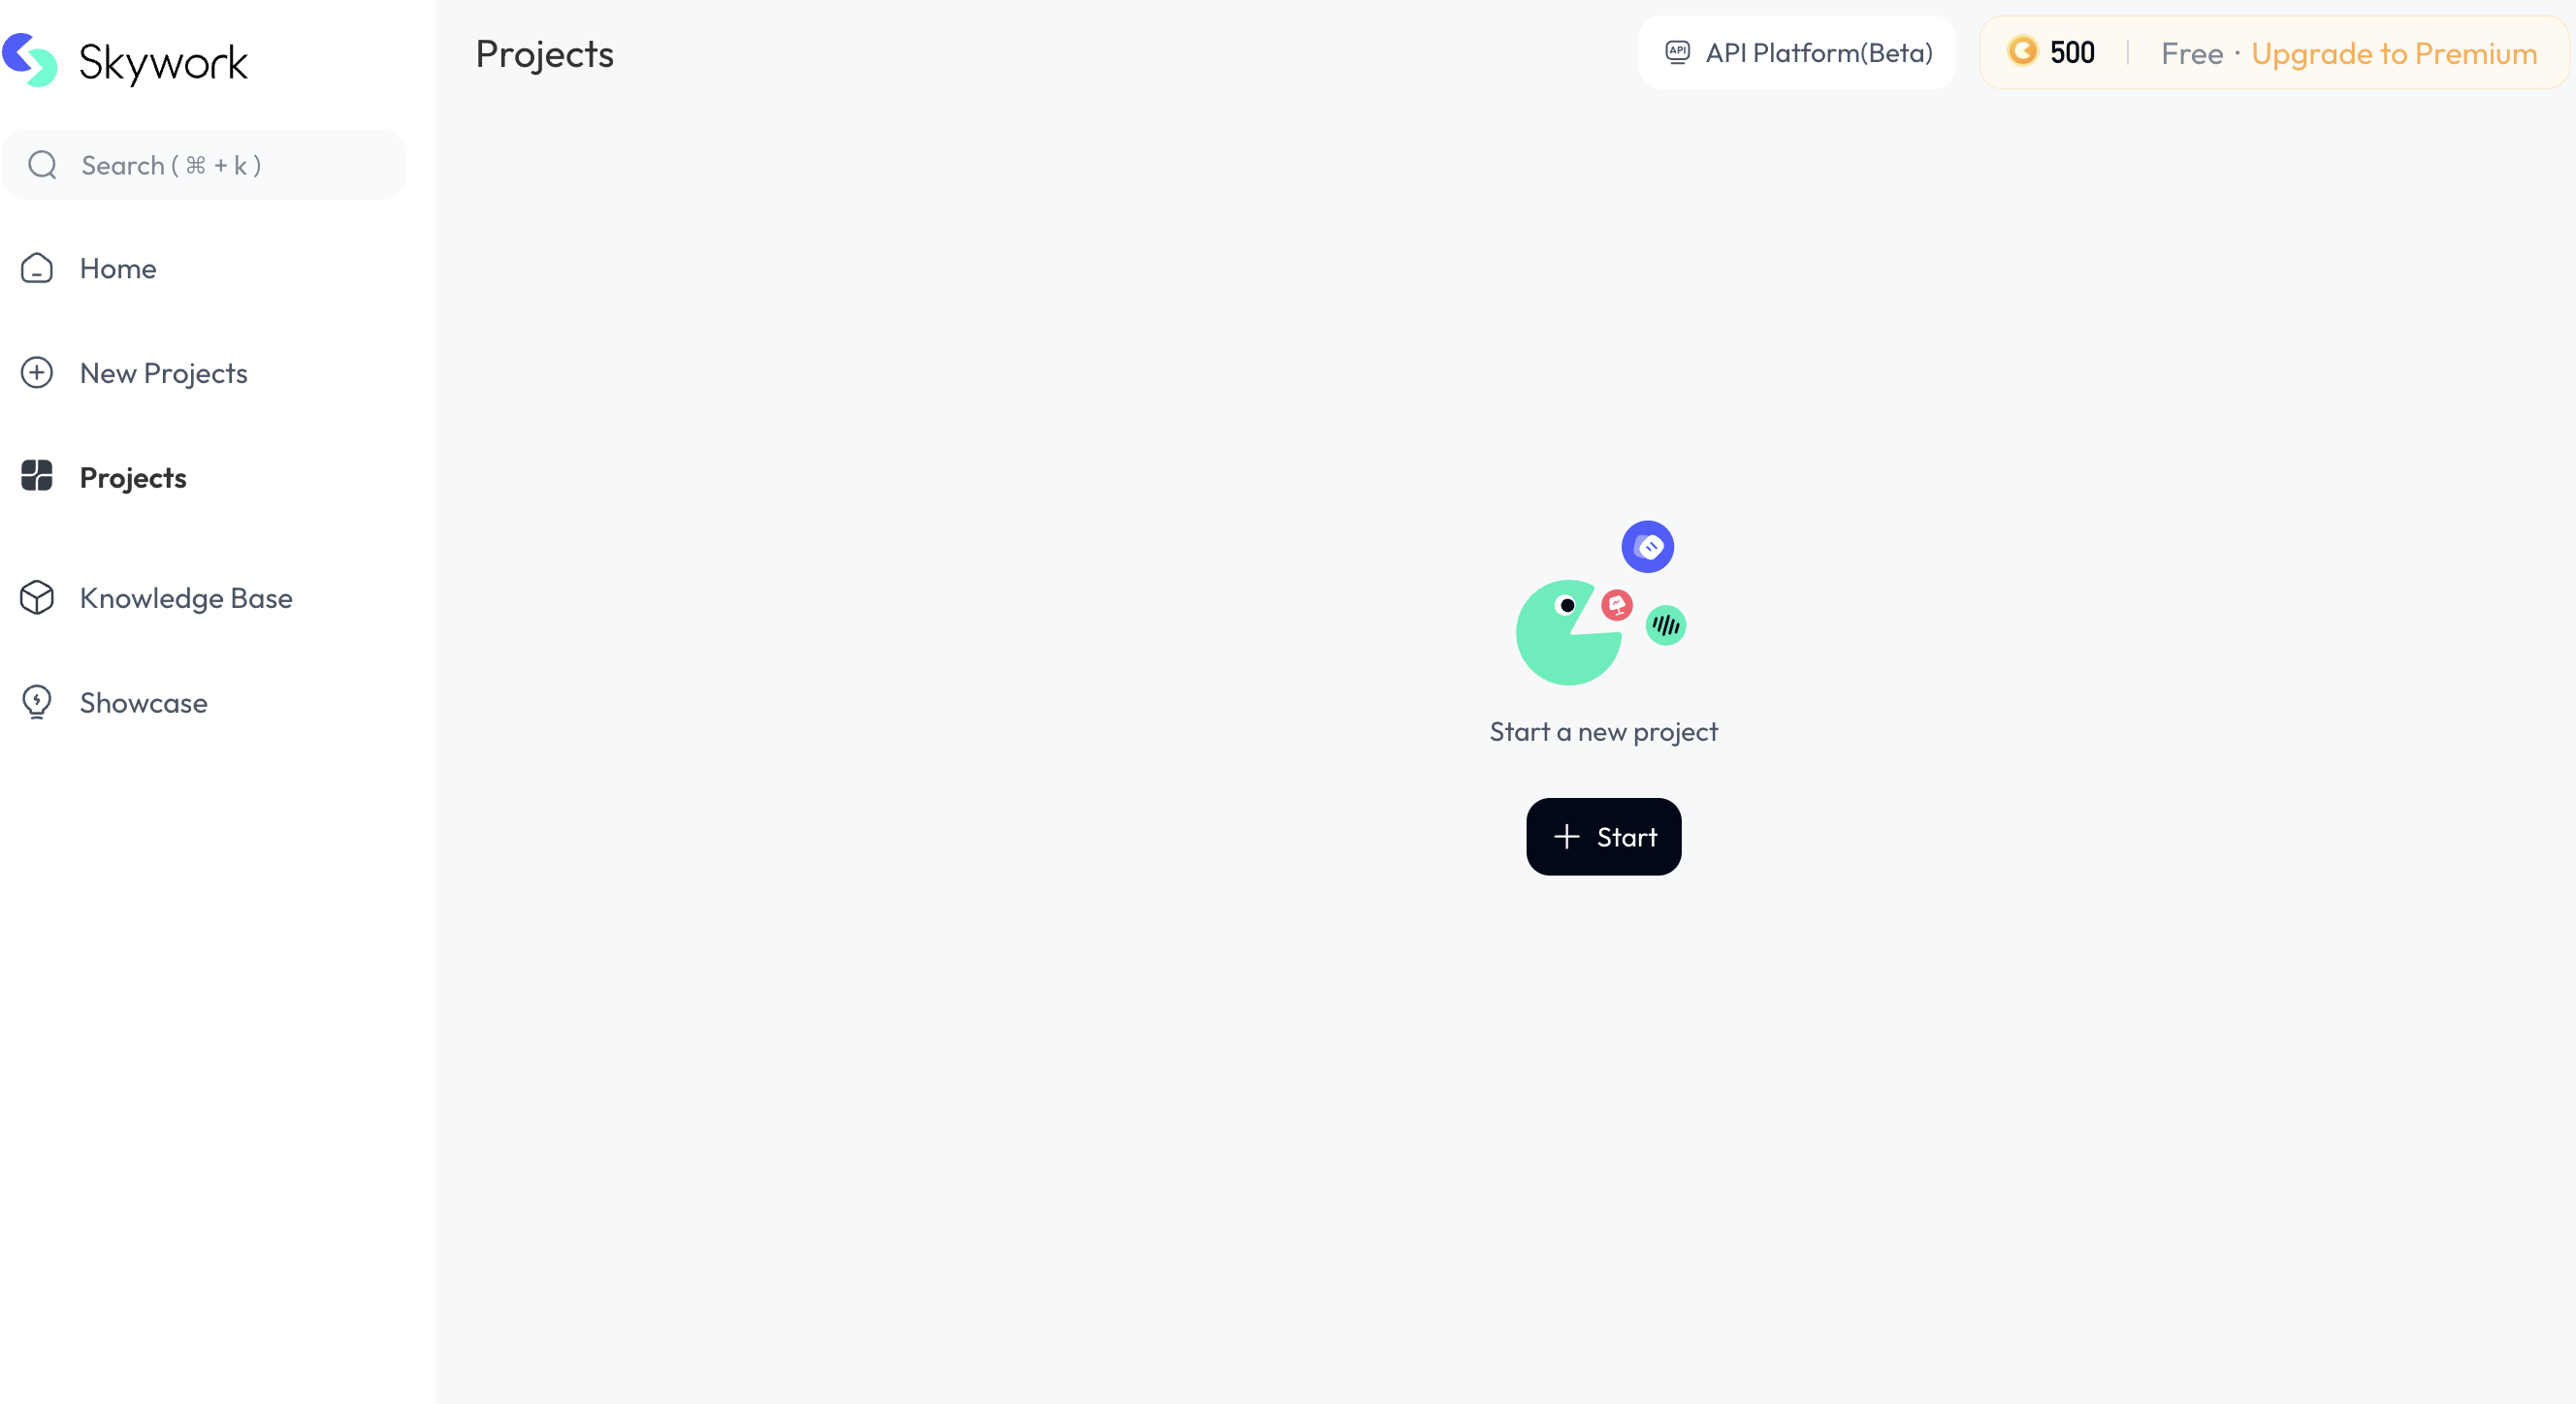Screen dimensions: 2576x1404
Task: Click the Home icon in the sidebar
Action: 37,268
